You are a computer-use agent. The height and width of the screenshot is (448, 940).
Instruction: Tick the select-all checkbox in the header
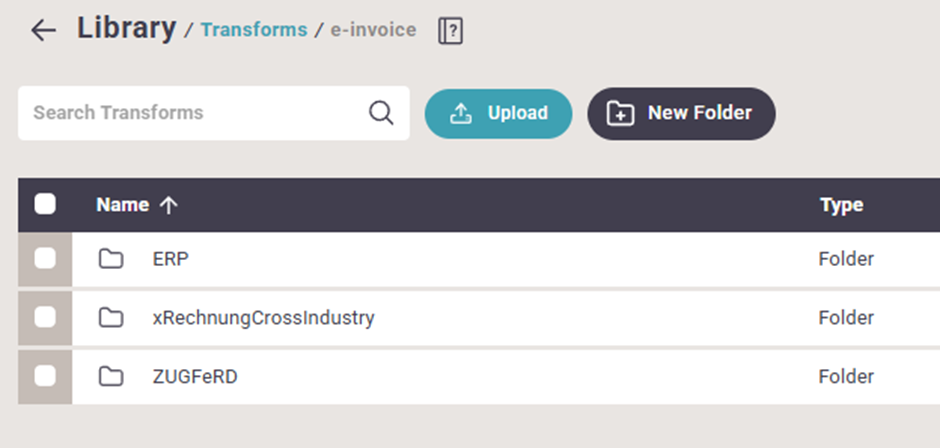click(45, 205)
